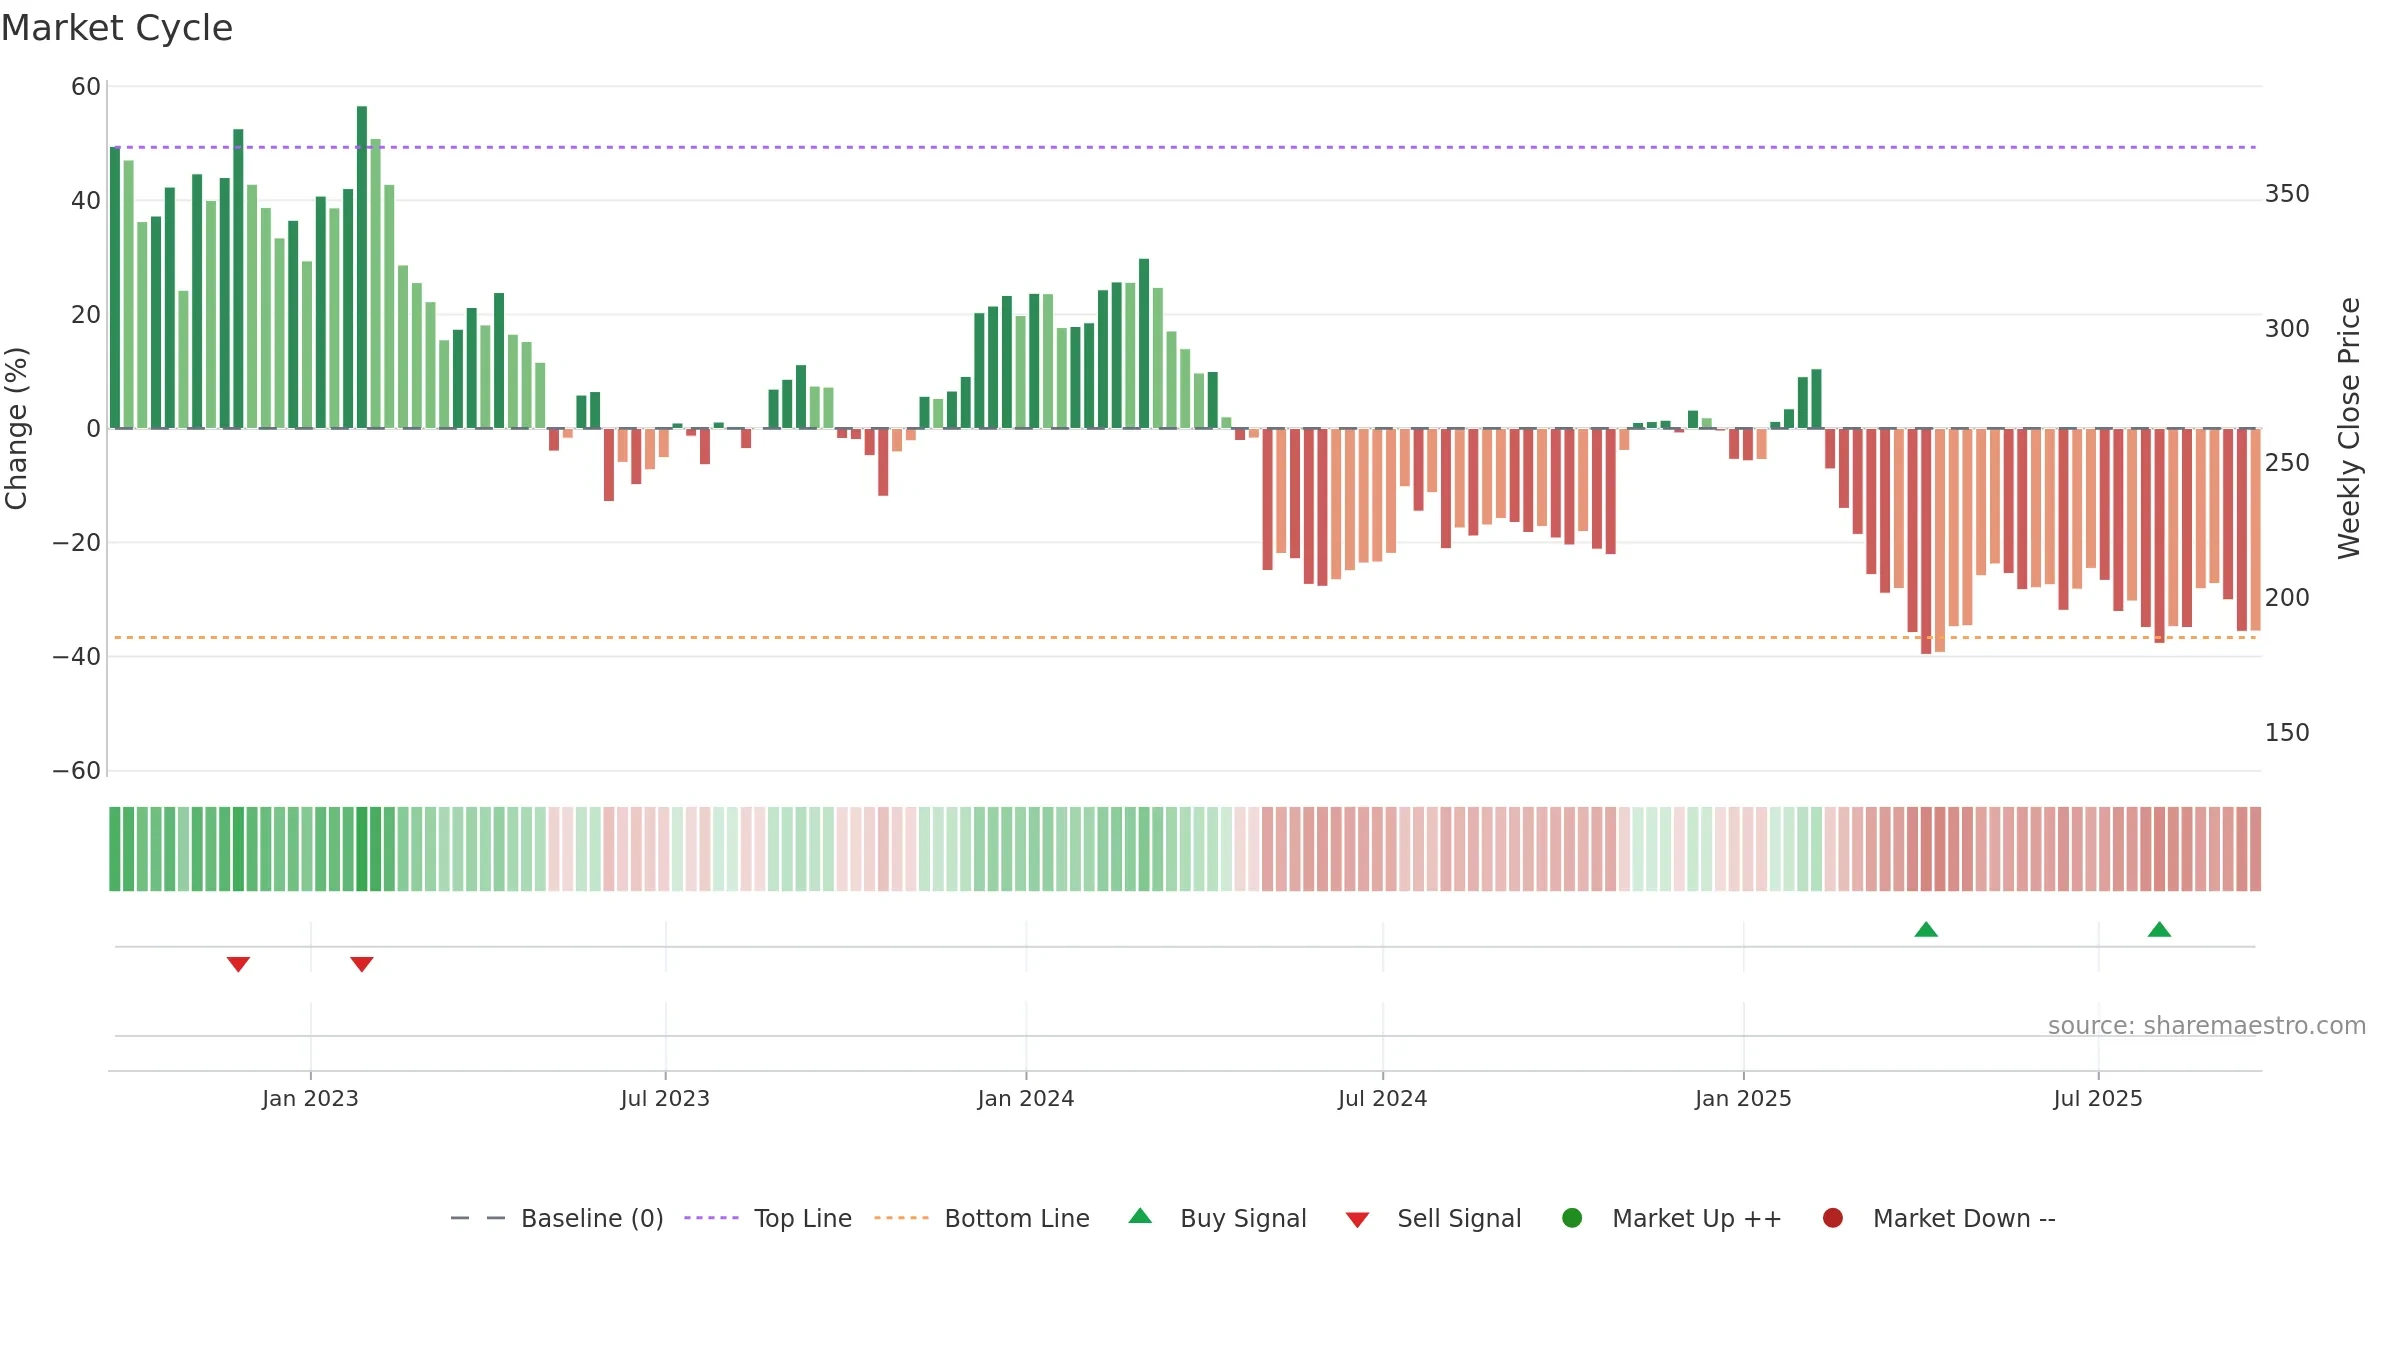The height and width of the screenshot is (1350, 2400).
Task: Click the −60 tick on the change axis
Action: click(77, 770)
